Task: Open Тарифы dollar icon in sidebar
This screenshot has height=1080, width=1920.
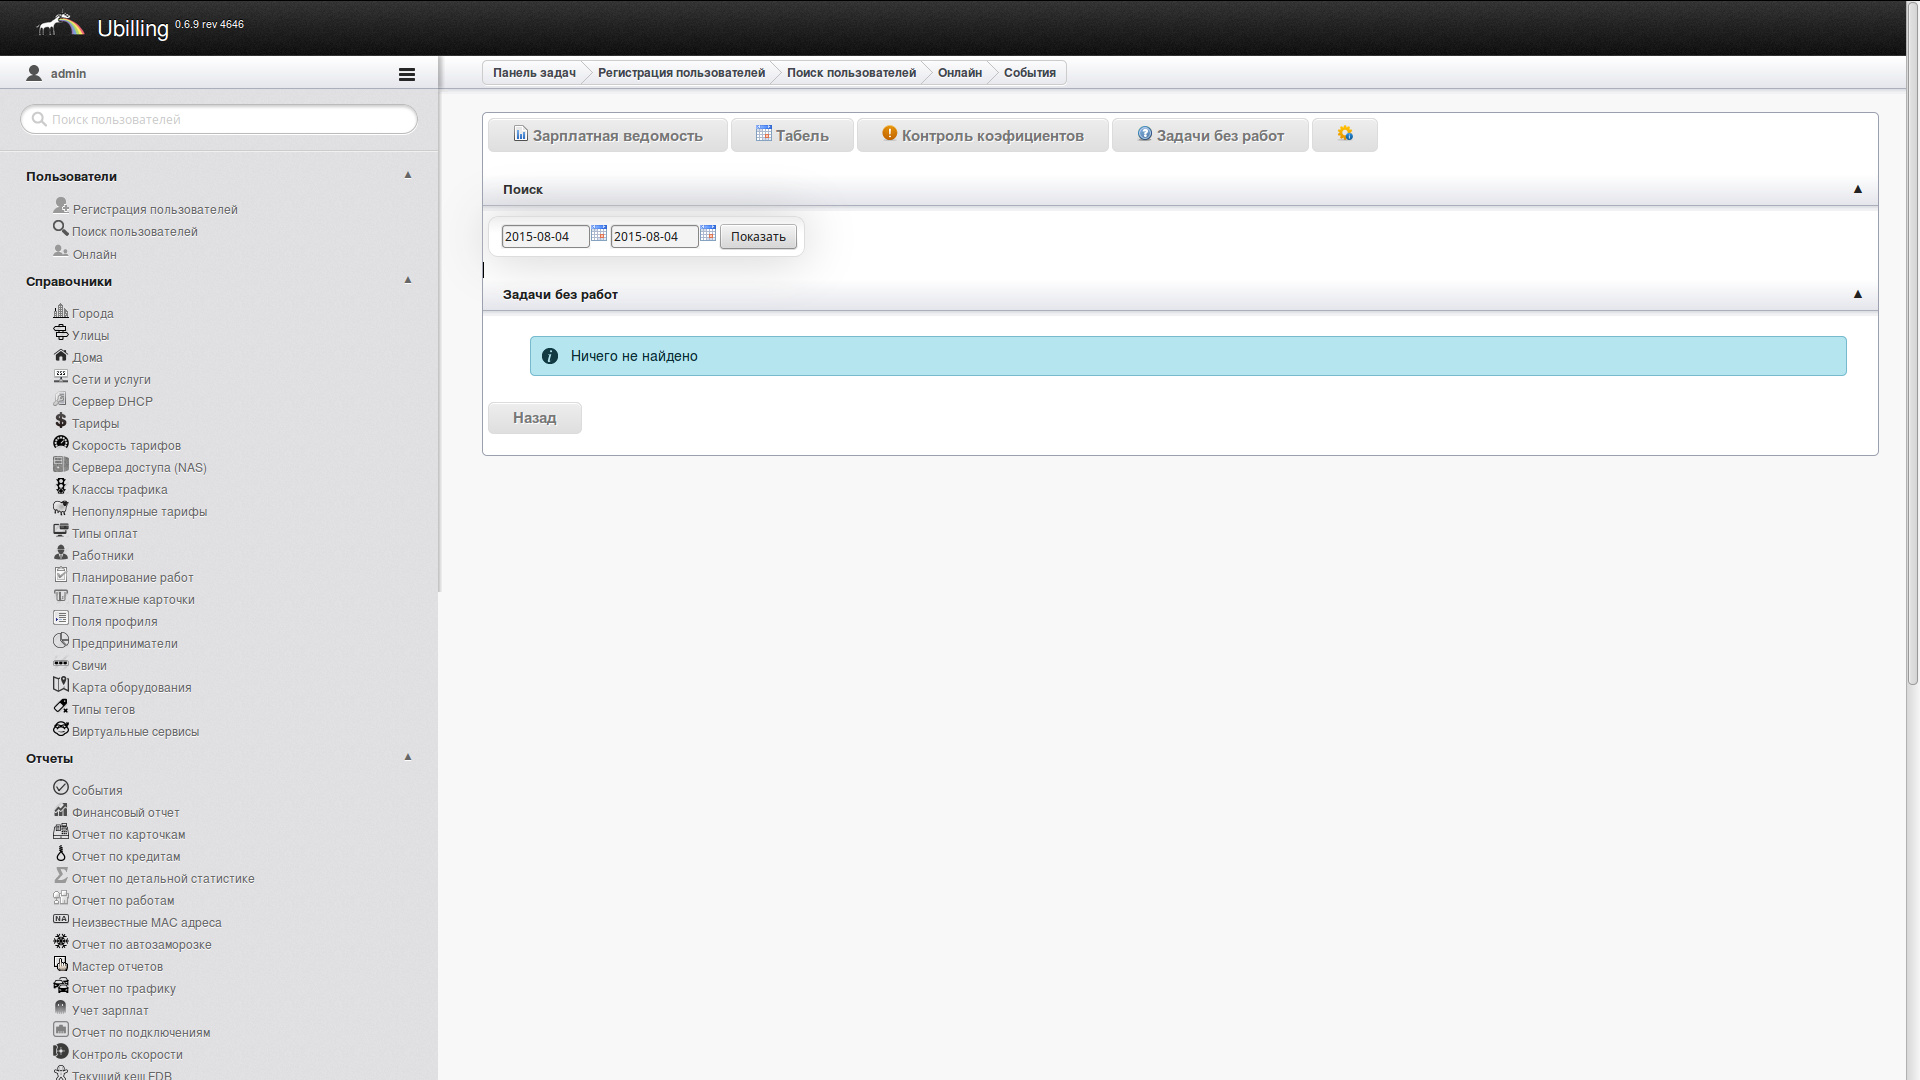Action: pos(61,421)
